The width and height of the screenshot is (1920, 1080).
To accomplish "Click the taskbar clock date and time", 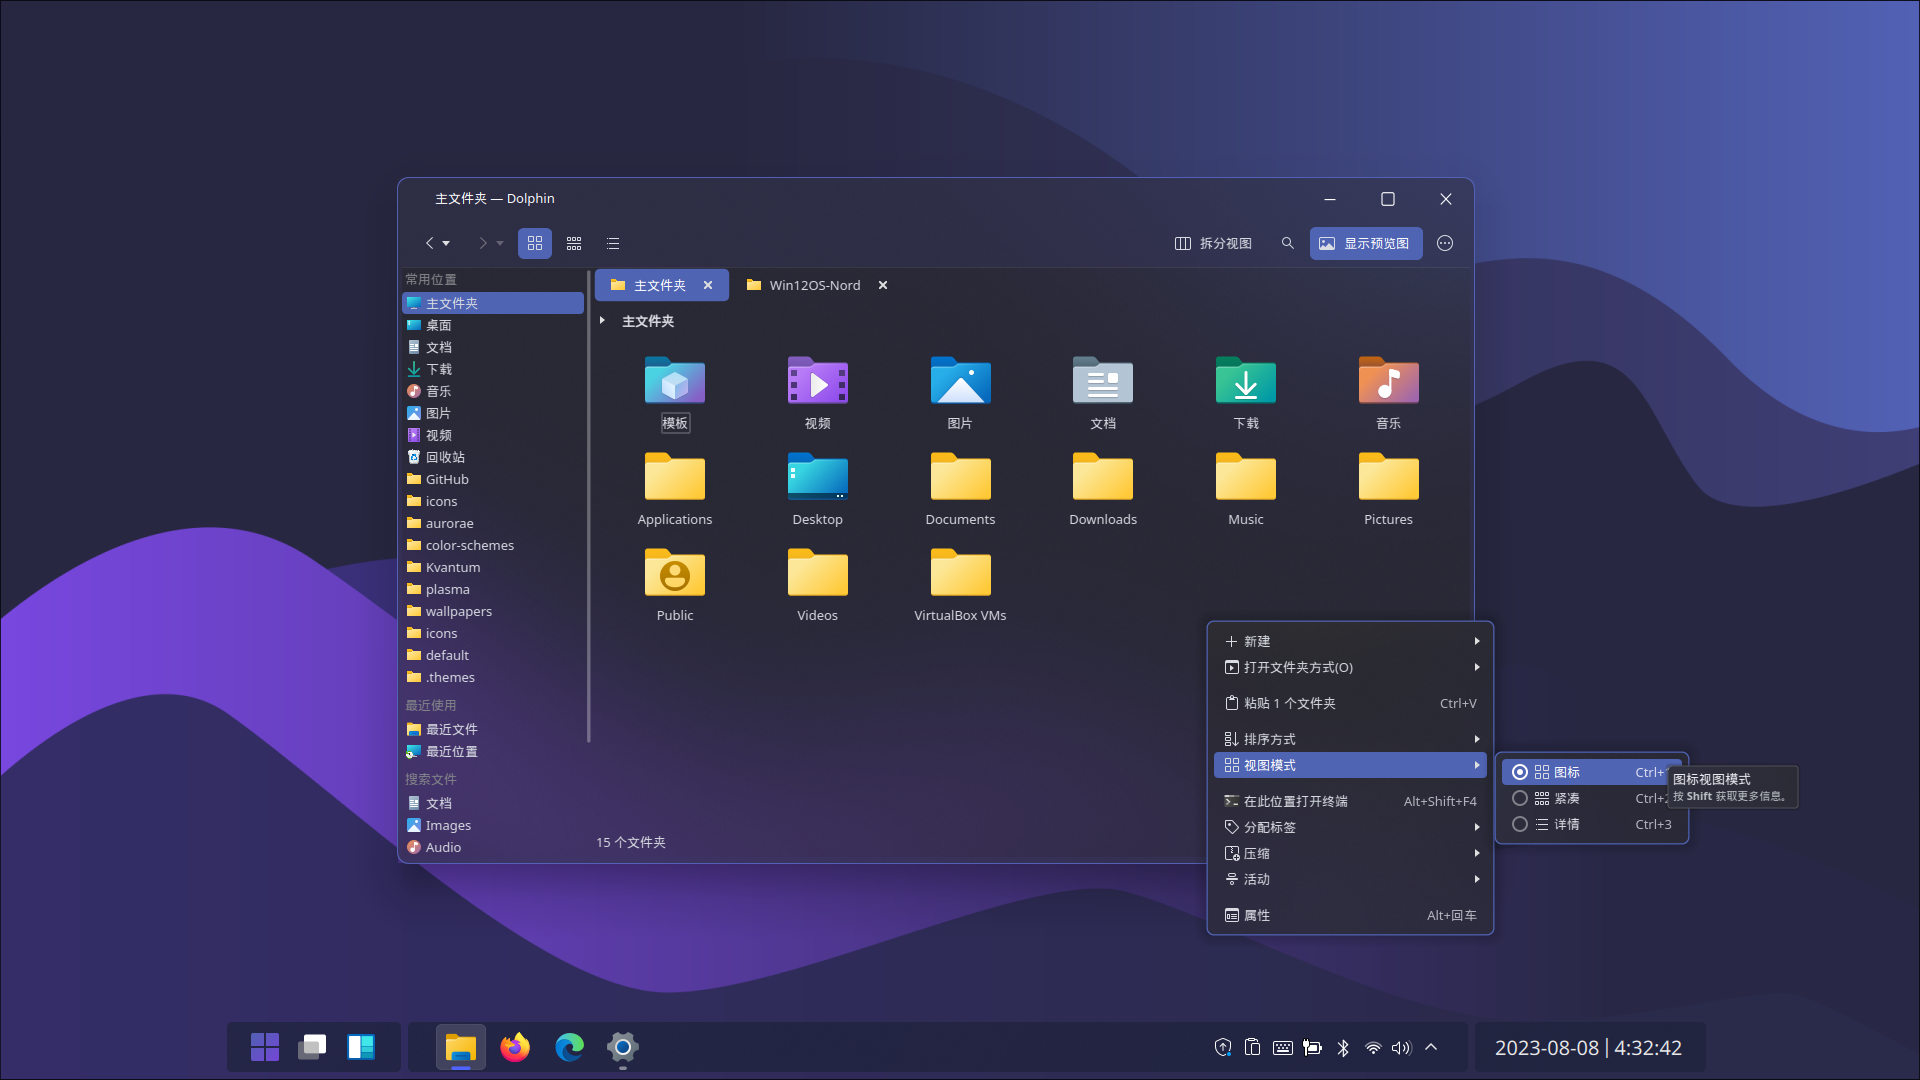I will coord(1588,1047).
